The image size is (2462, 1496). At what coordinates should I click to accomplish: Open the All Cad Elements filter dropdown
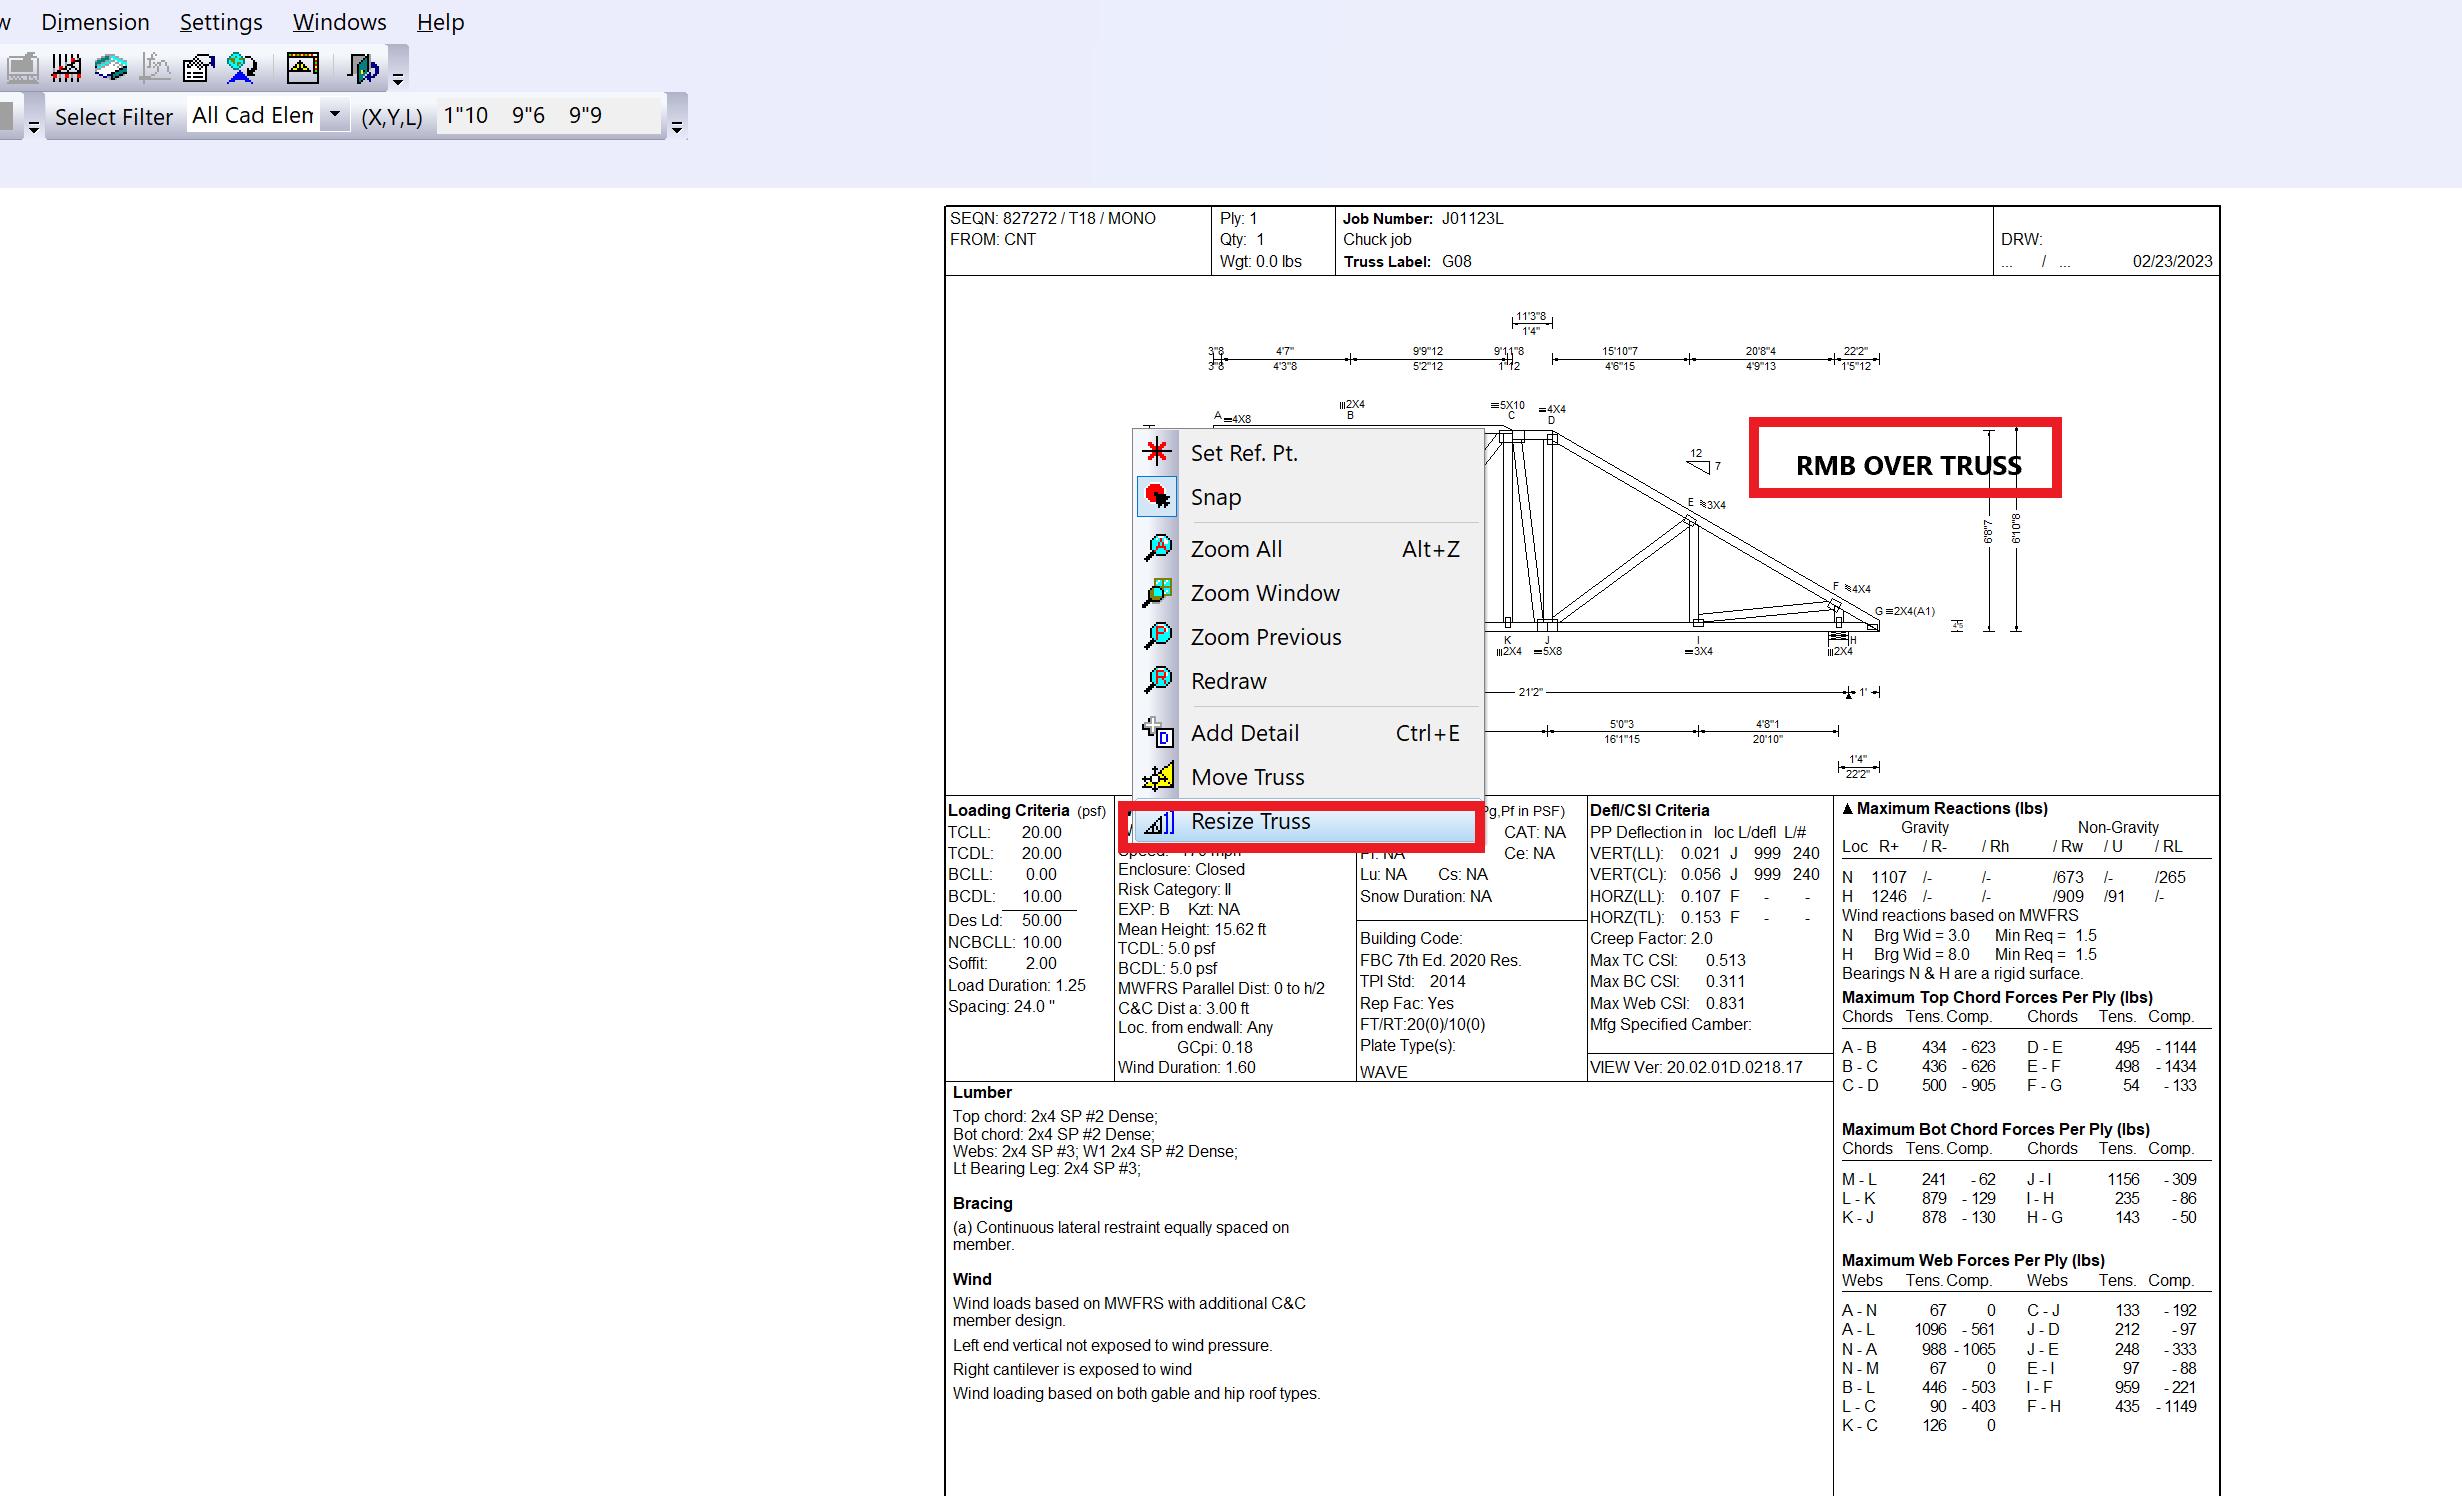(x=335, y=115)
